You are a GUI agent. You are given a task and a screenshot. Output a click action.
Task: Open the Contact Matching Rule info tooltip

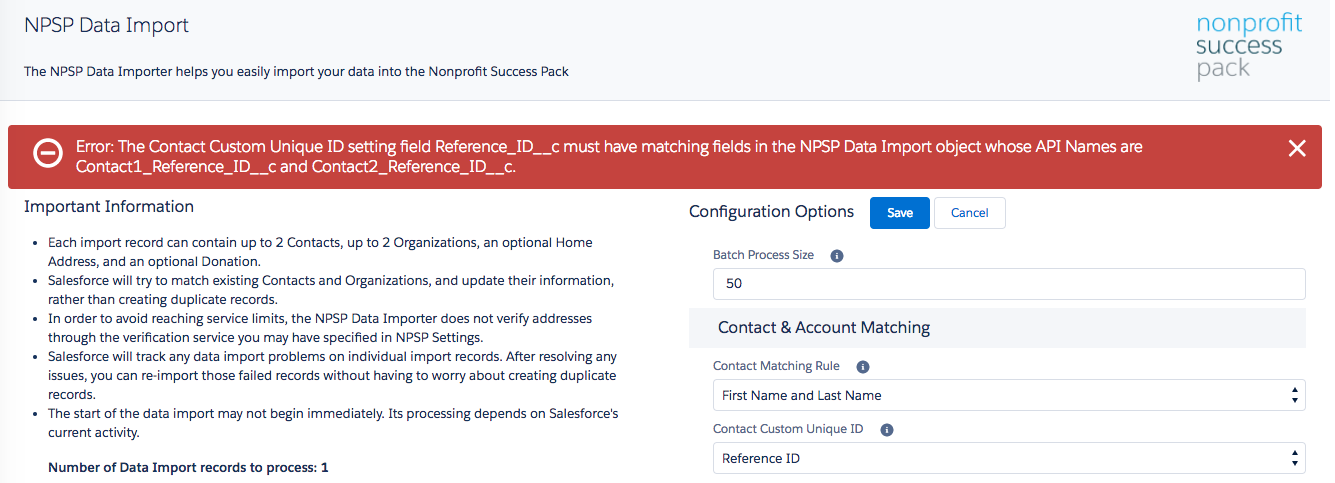863,367
